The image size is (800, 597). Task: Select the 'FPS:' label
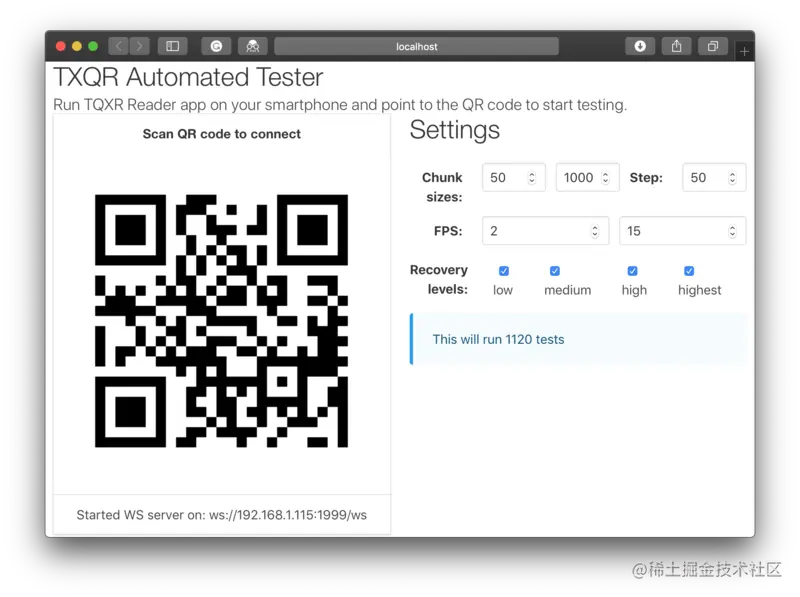coord(448,231)
